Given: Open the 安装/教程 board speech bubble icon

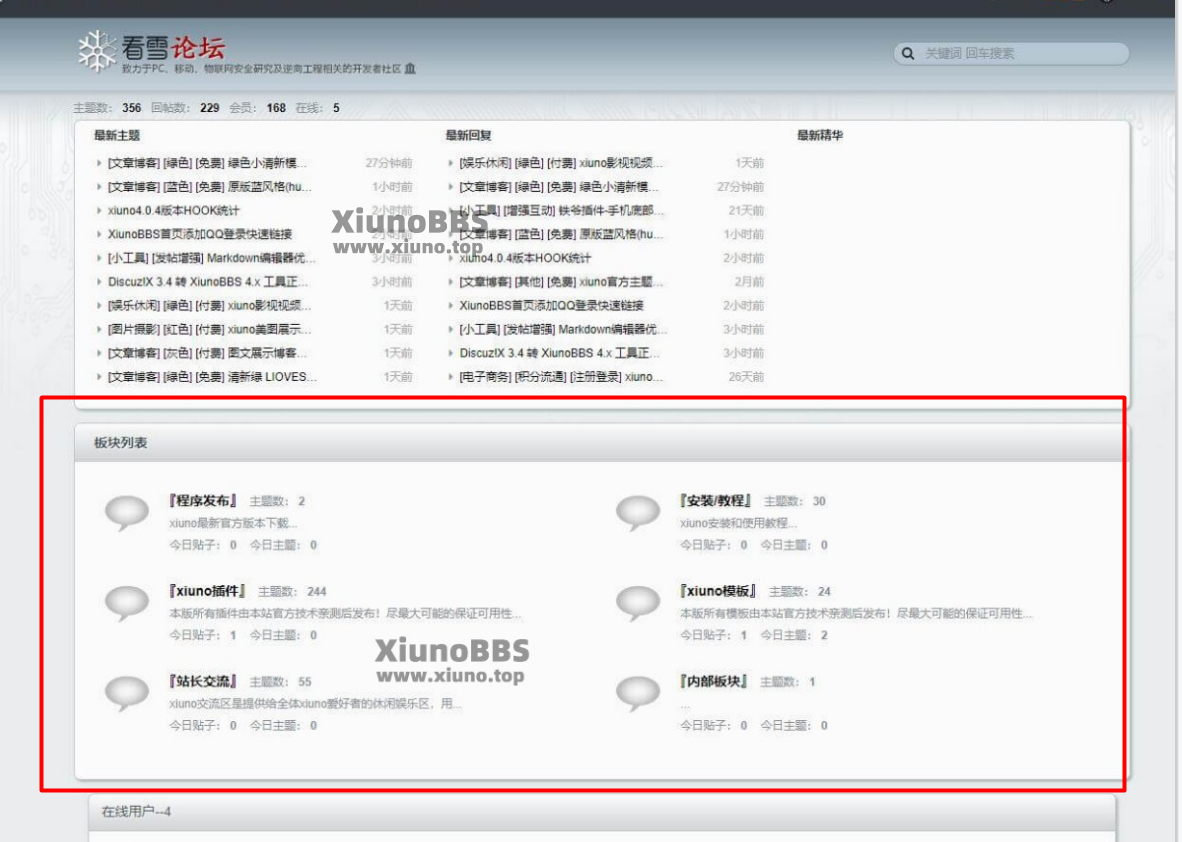Looking at the screenshot, I should [x=638, y=513].
